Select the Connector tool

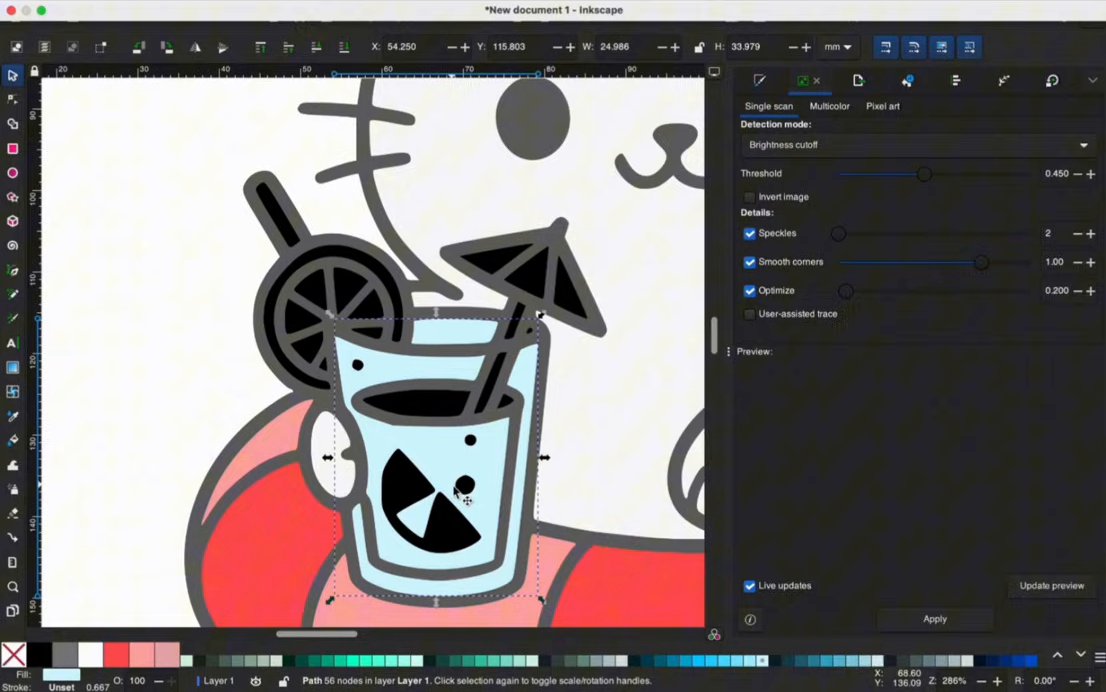[x=12, y=538]
